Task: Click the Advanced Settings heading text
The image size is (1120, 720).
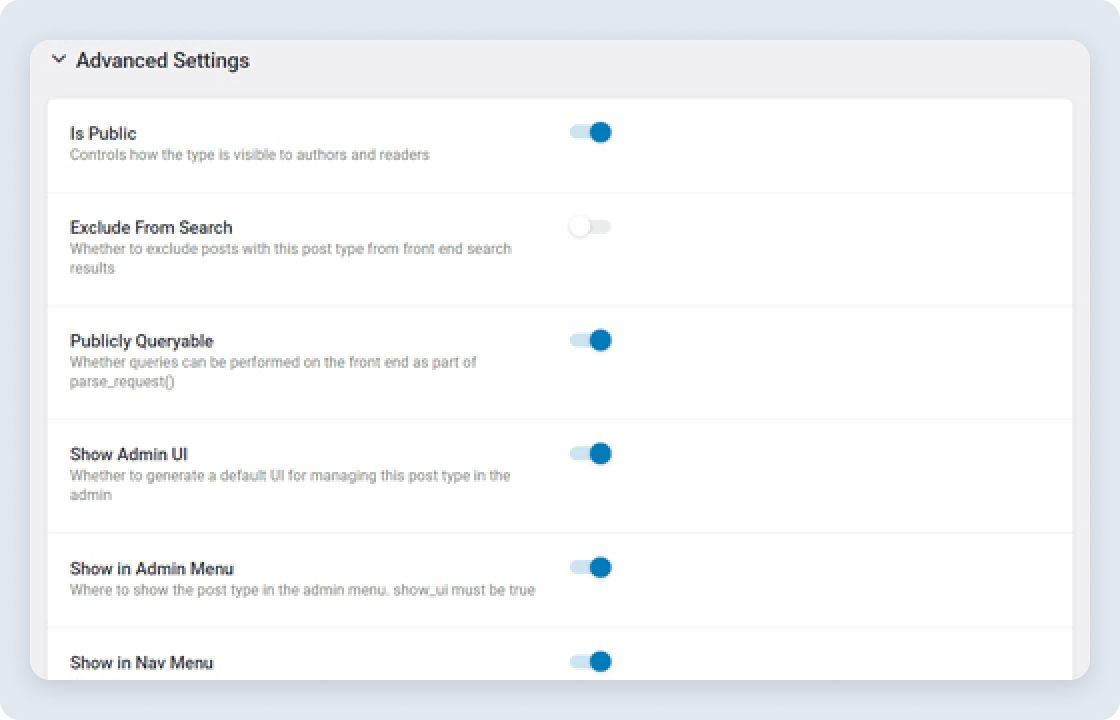Action: [163, 61]
